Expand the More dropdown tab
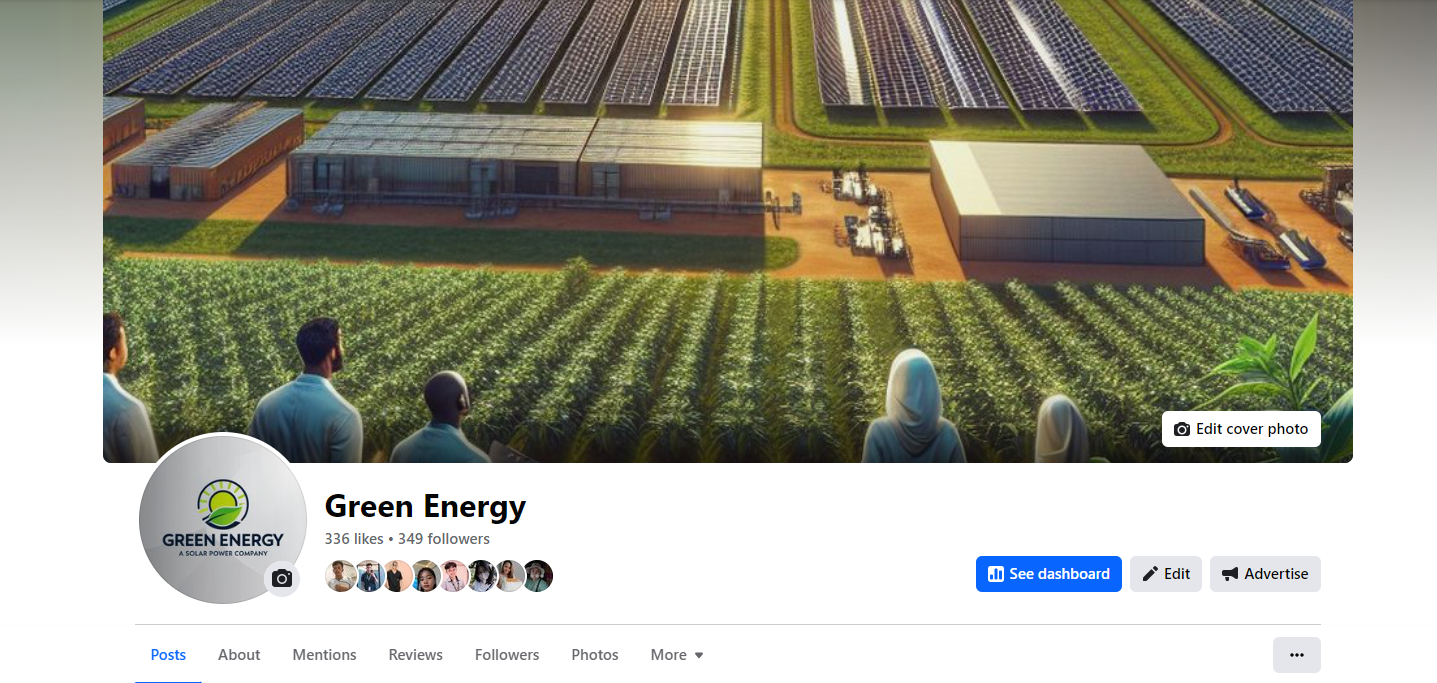The image size is (1437, 683). tap(677, 655)
